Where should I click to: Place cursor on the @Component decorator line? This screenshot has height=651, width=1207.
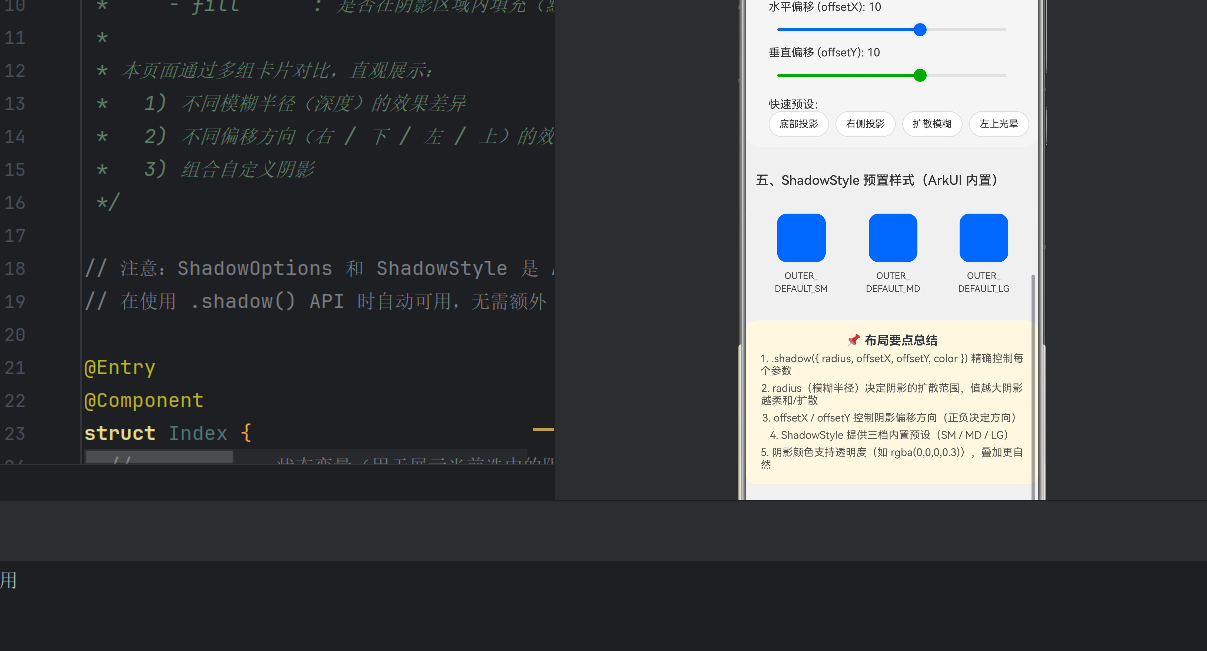tap(144, 400)
